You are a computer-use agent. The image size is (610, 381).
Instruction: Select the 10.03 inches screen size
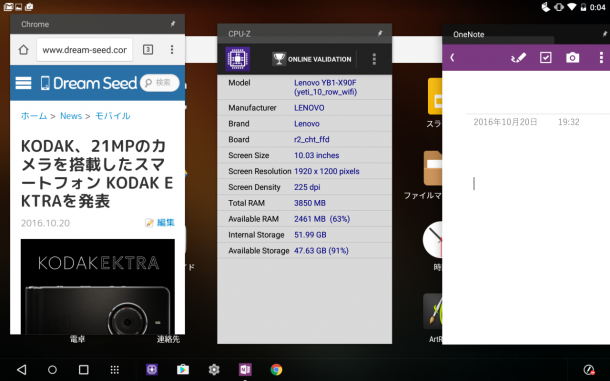[317, 155]
